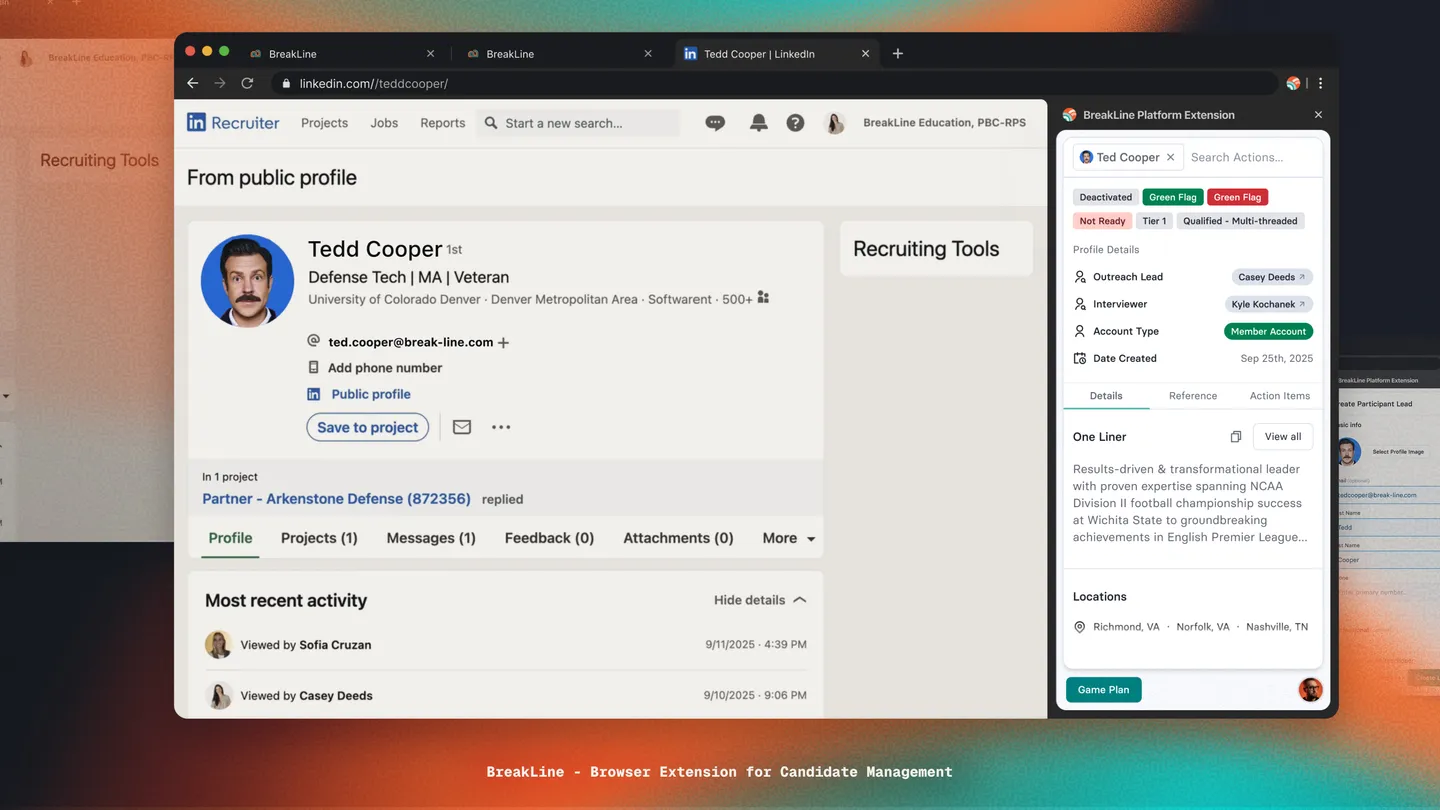Remove the Ted Cooper chip

pyautogui.click(x=1170, y=157)
